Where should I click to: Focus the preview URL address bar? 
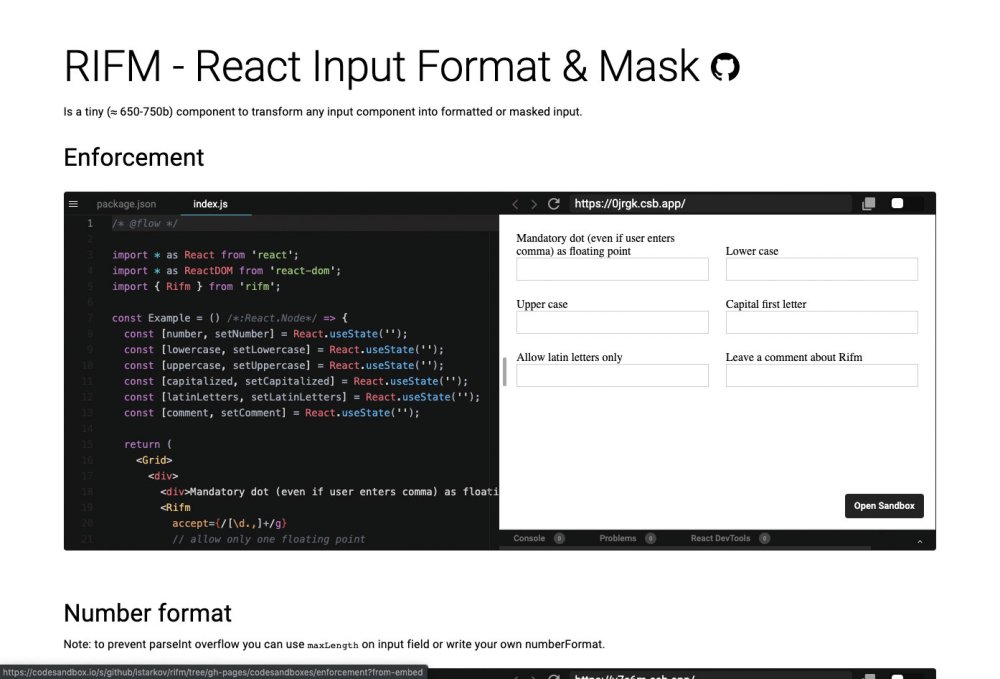point(710,203)
